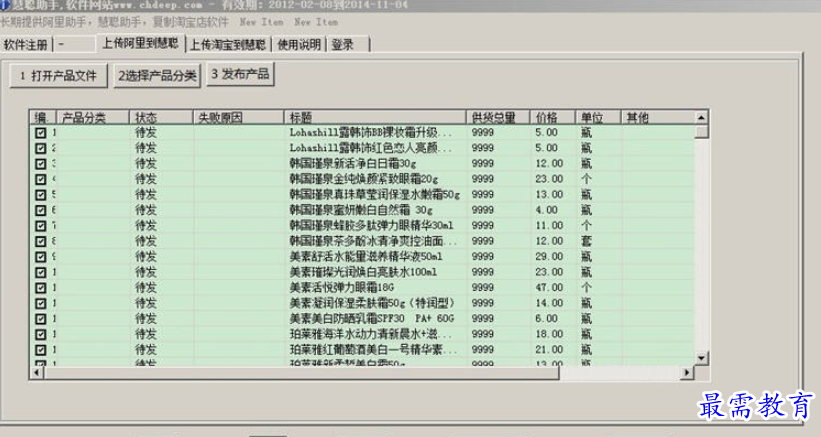Sort by the 产品分类 column header
Screen dimensions: 821x437
coord(93,117)
